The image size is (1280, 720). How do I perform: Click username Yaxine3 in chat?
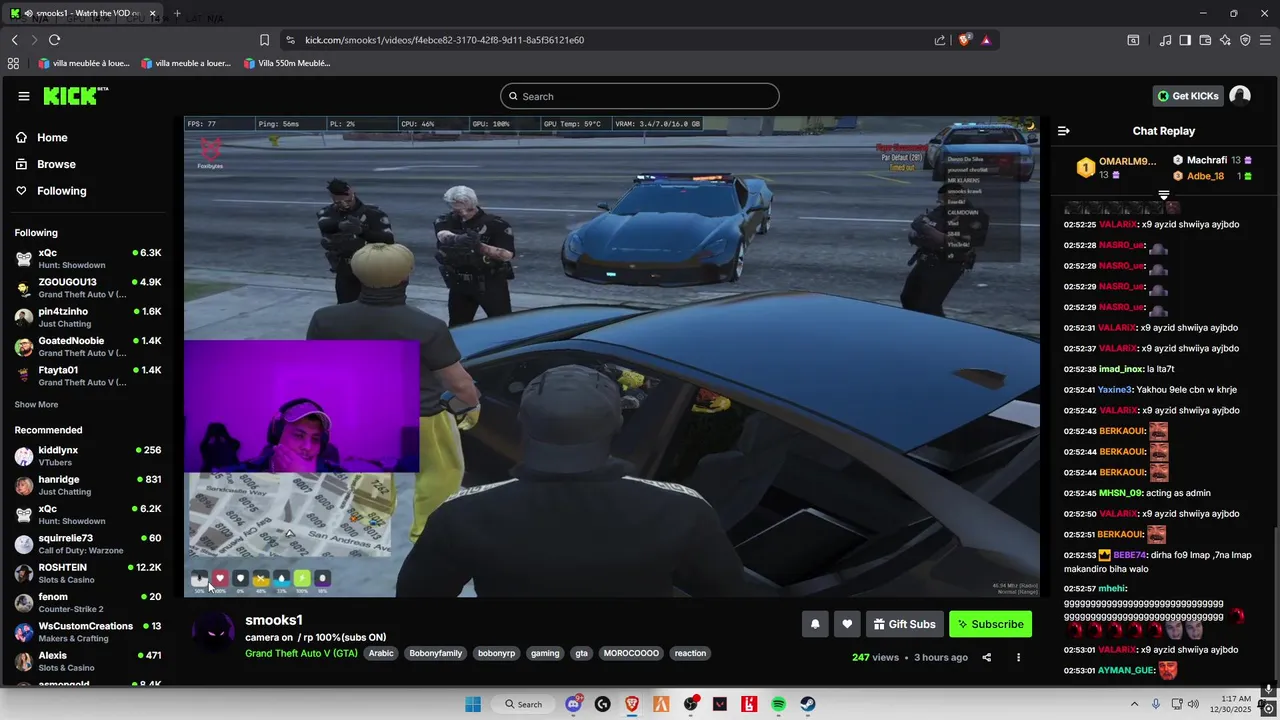(1115, 390)
